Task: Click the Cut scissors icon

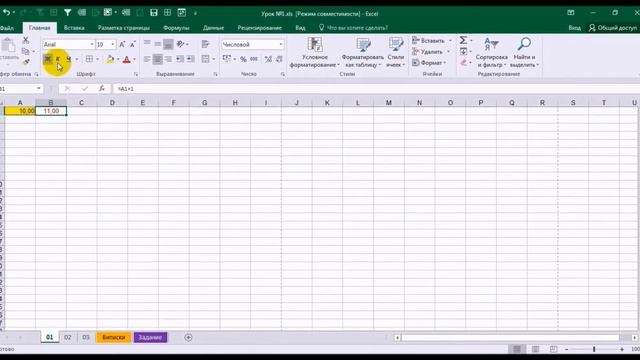Action: click(x=26, y=40)
